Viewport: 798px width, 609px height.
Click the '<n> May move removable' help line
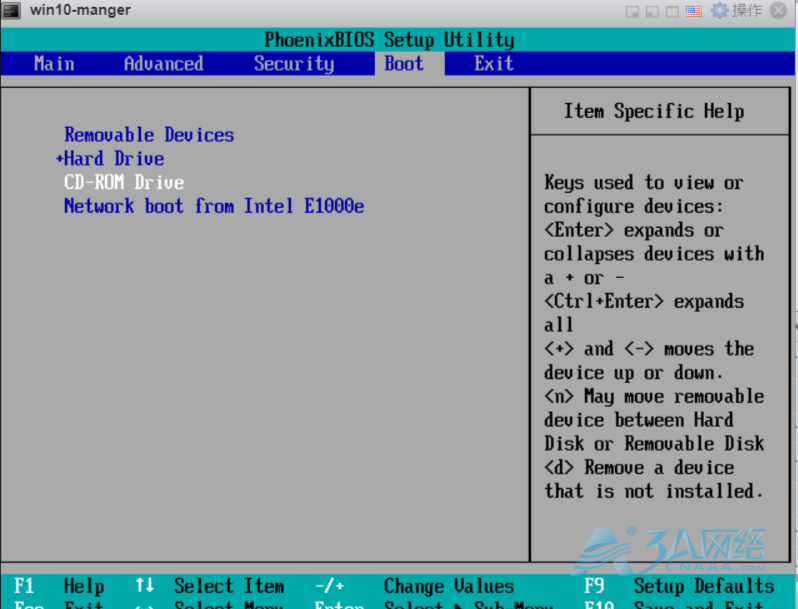coord(654,396)
